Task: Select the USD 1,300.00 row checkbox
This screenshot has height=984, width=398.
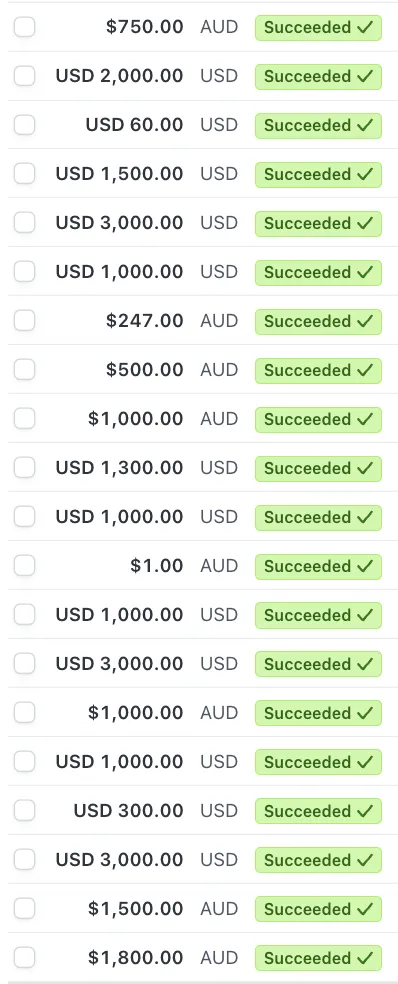Action: pyautogui.click(x=24, y=468)
